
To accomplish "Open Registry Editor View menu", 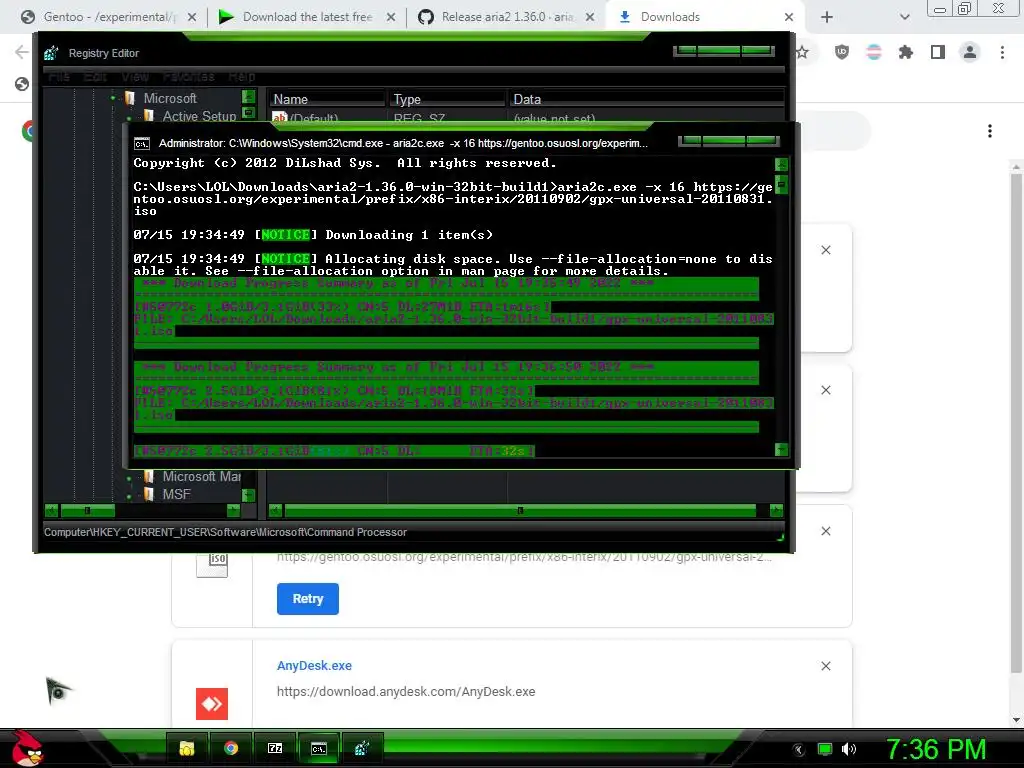I will (x=135, y=76).
